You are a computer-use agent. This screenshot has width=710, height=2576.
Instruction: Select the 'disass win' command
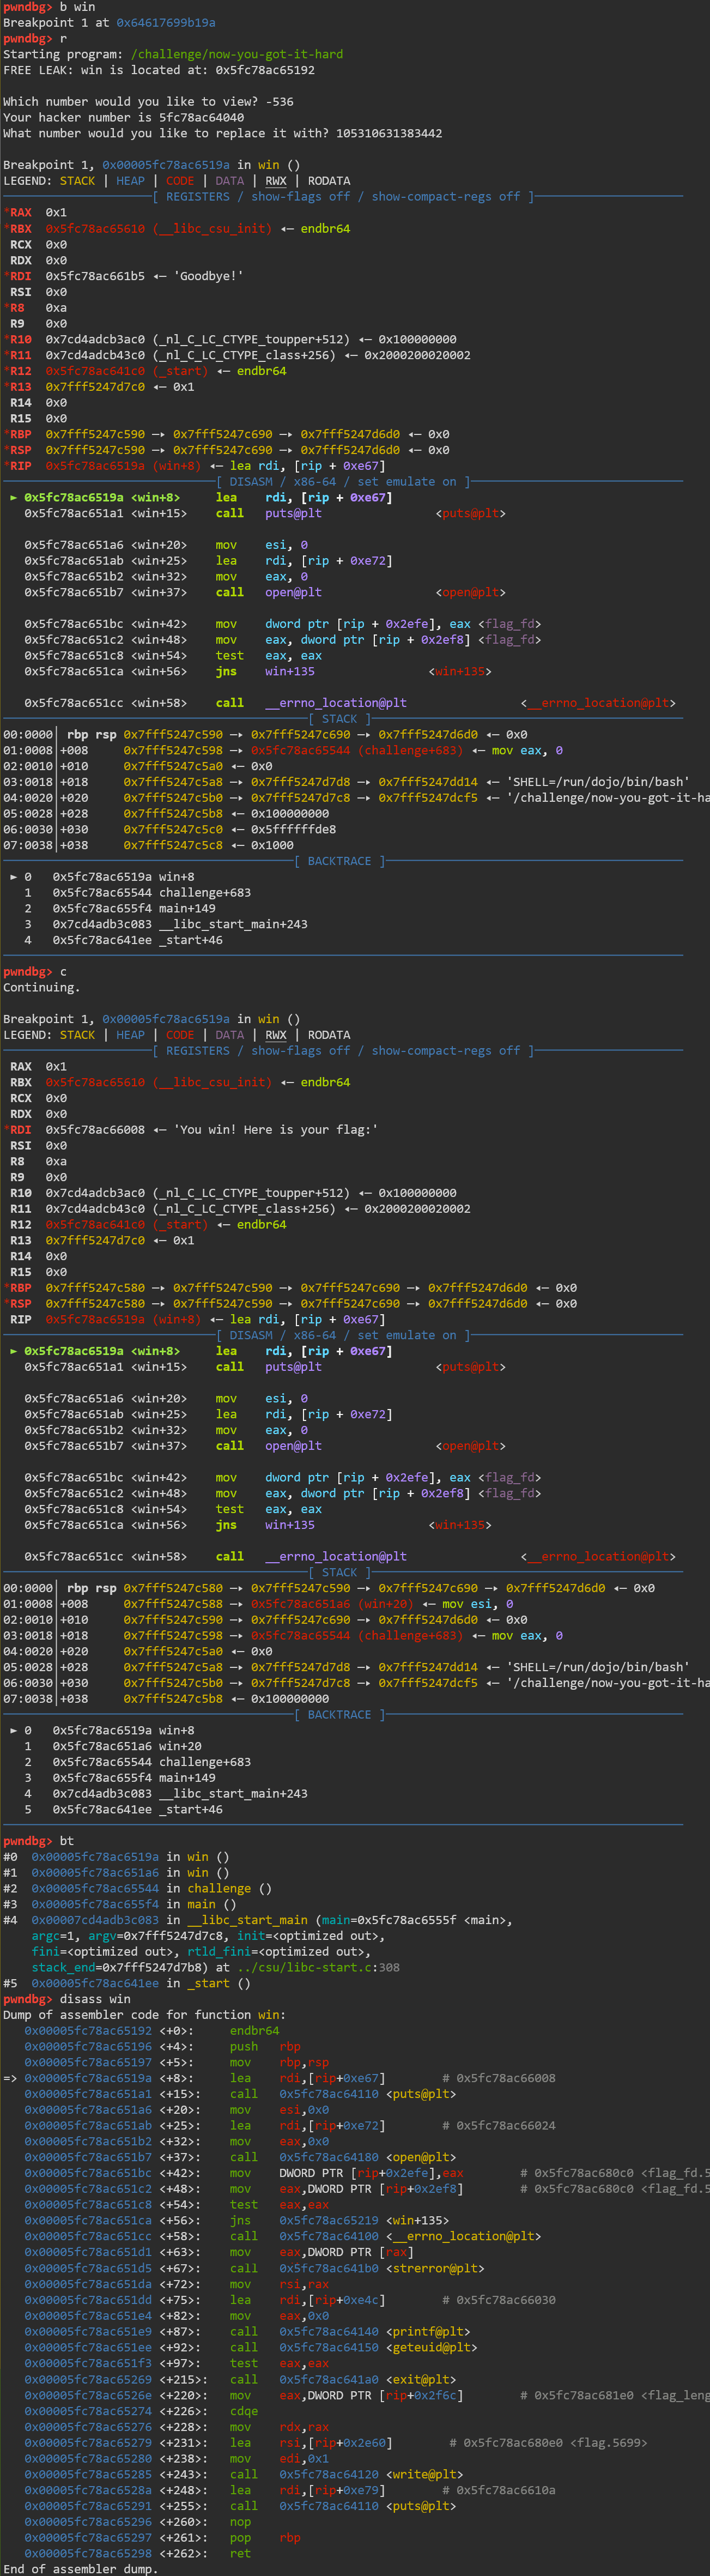click(x=95, y=1999)
